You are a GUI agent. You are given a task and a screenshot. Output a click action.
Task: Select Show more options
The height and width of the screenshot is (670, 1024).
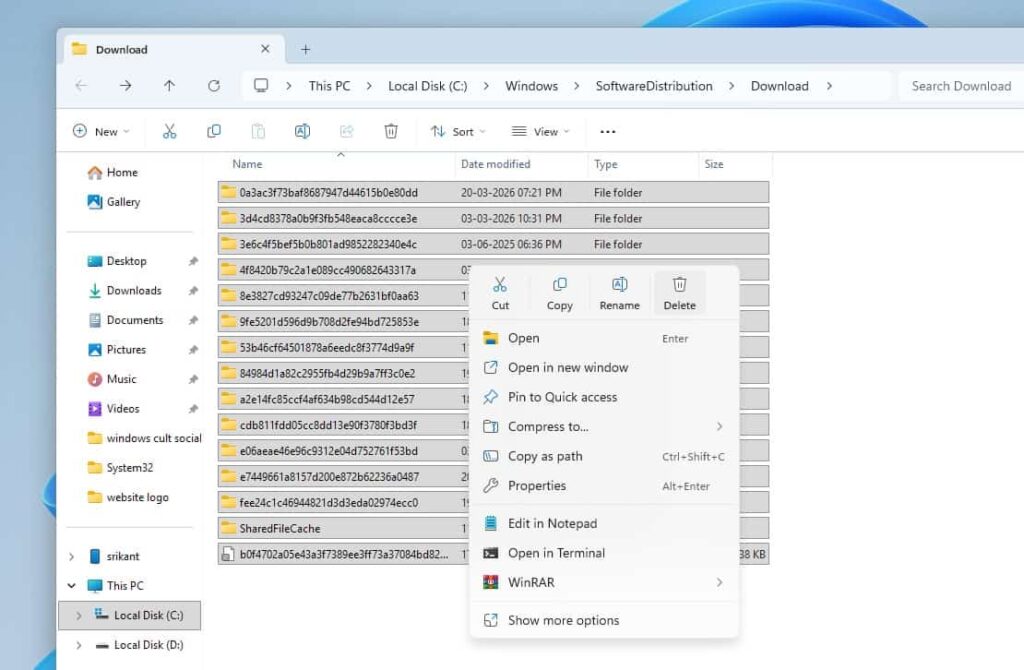(x=604, y=620)
